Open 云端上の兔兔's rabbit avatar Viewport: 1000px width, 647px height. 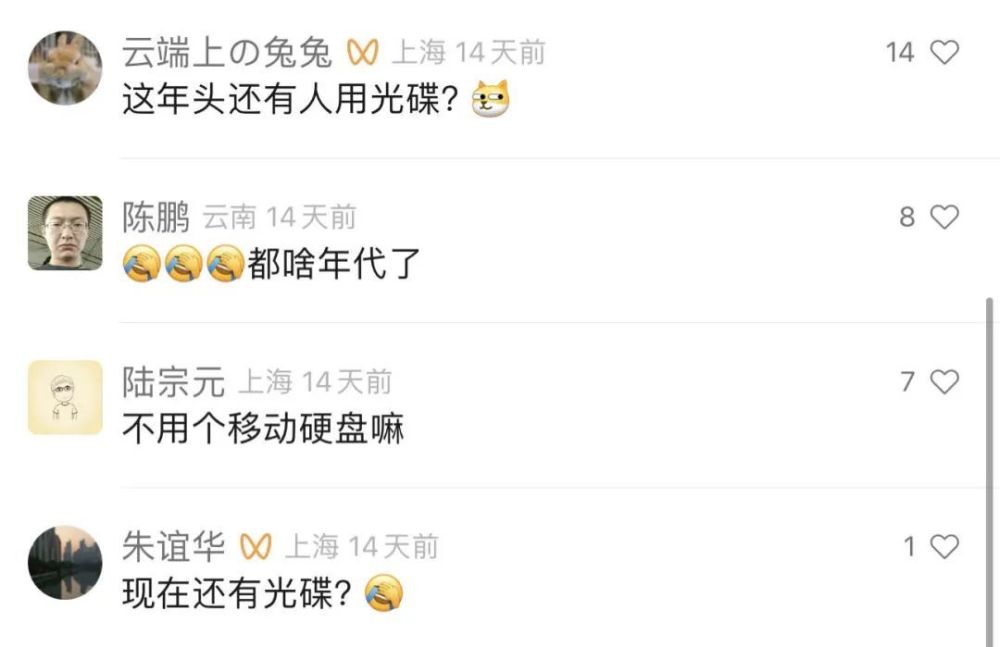[65, 68]
